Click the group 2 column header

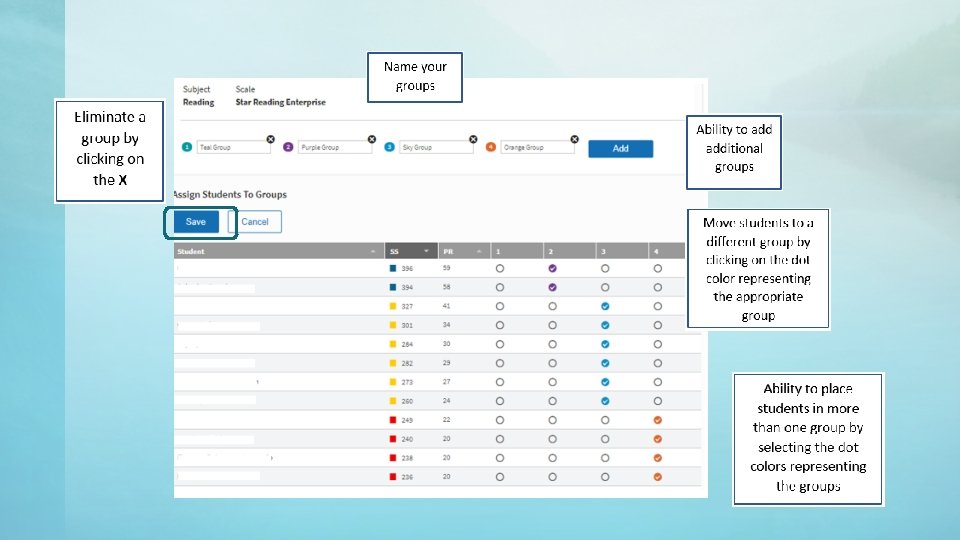coord(569,251)
